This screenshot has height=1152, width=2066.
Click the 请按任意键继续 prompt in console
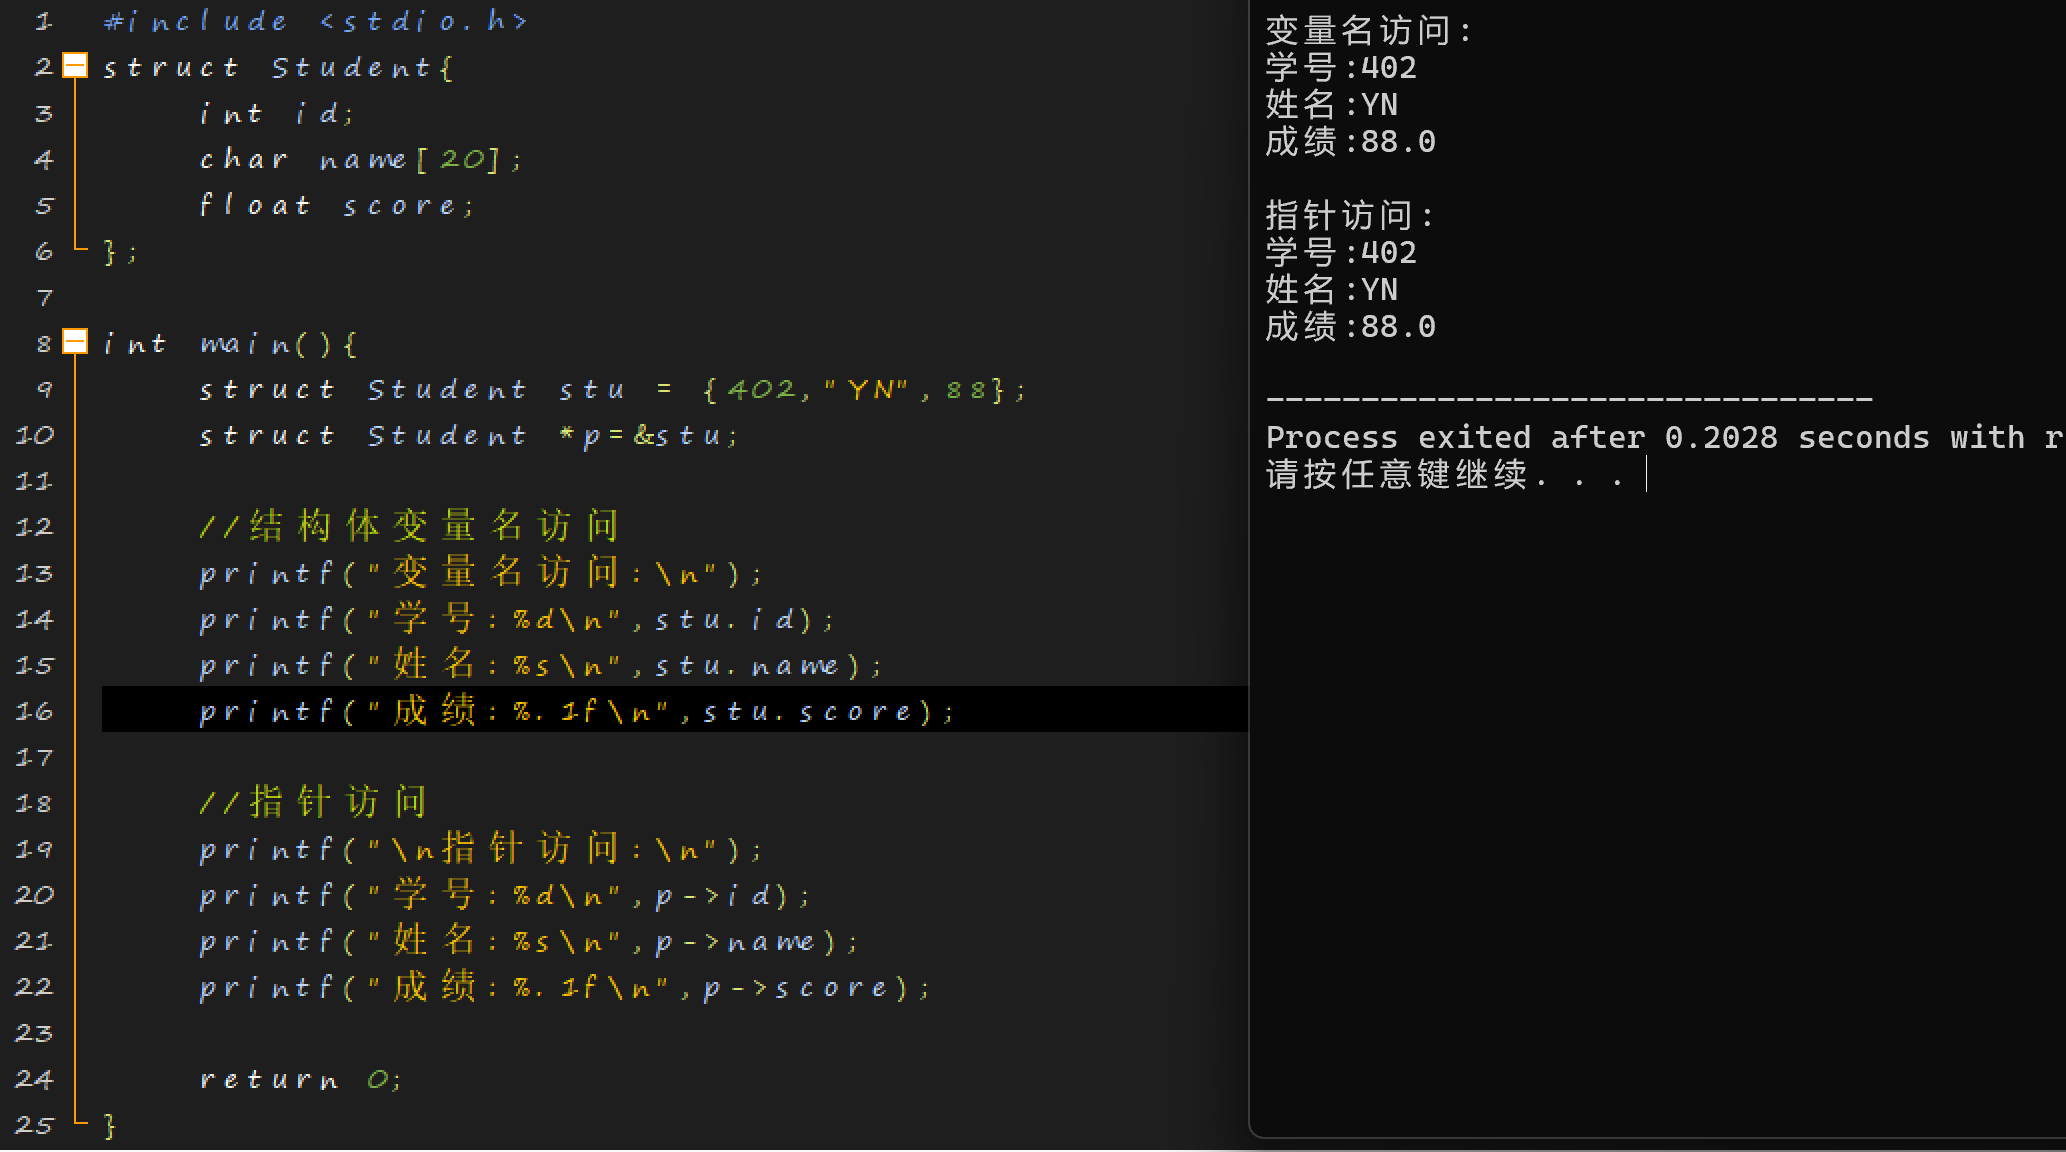click(1396, 474)
